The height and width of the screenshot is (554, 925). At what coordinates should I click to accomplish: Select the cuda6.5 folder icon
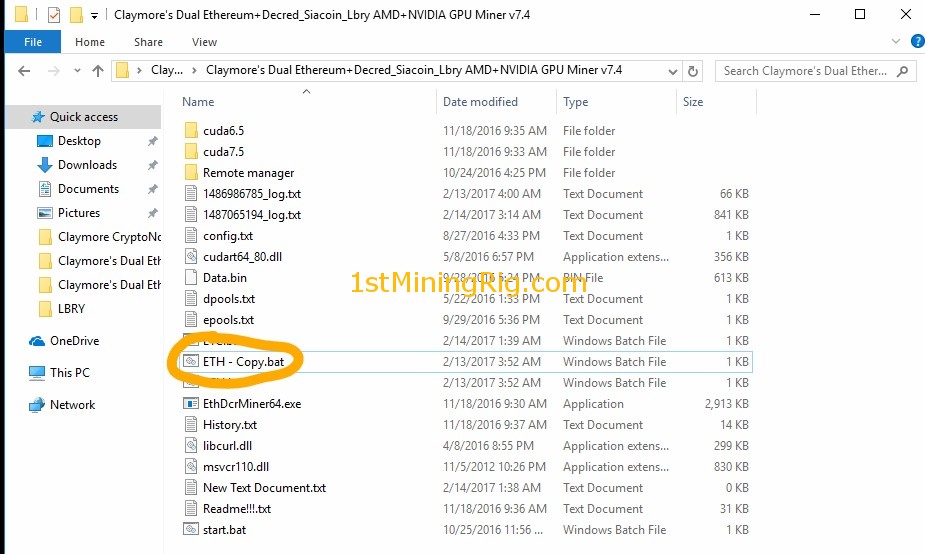191,130
